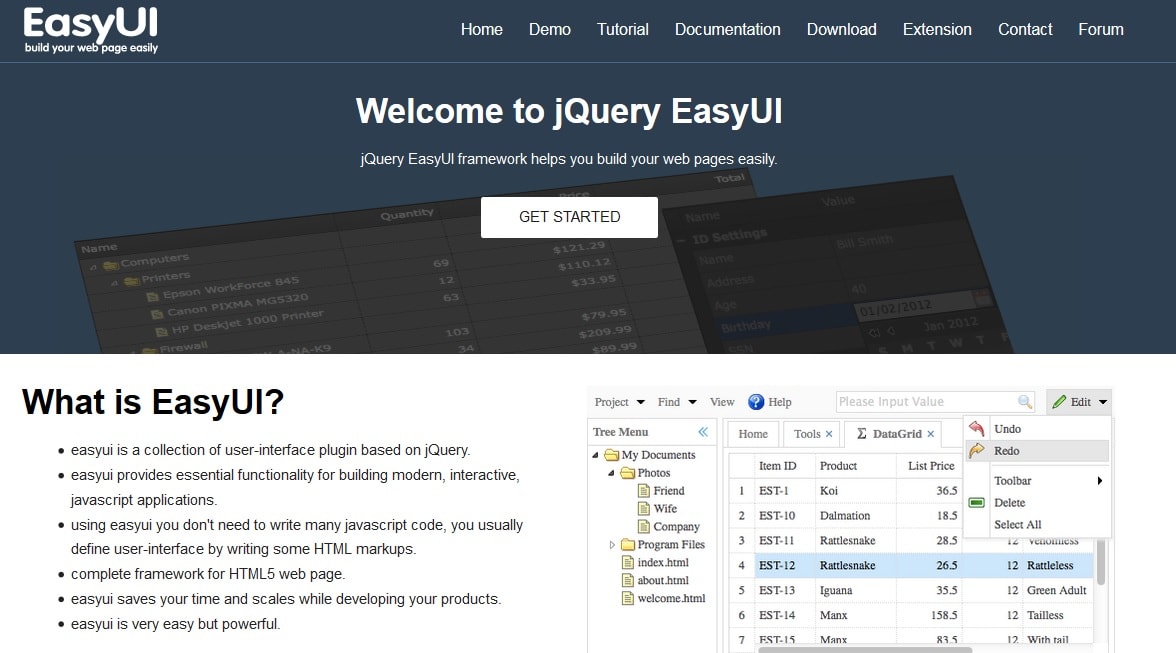Collapse the My Documents tree node
1176x653 pixels.
coord(596,455)
